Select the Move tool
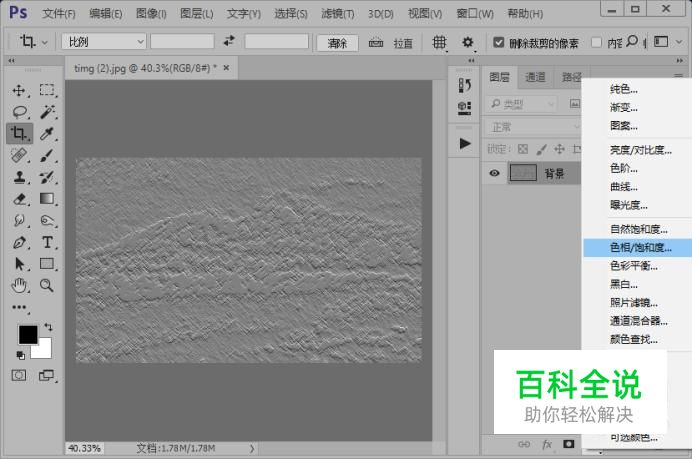 19,90
